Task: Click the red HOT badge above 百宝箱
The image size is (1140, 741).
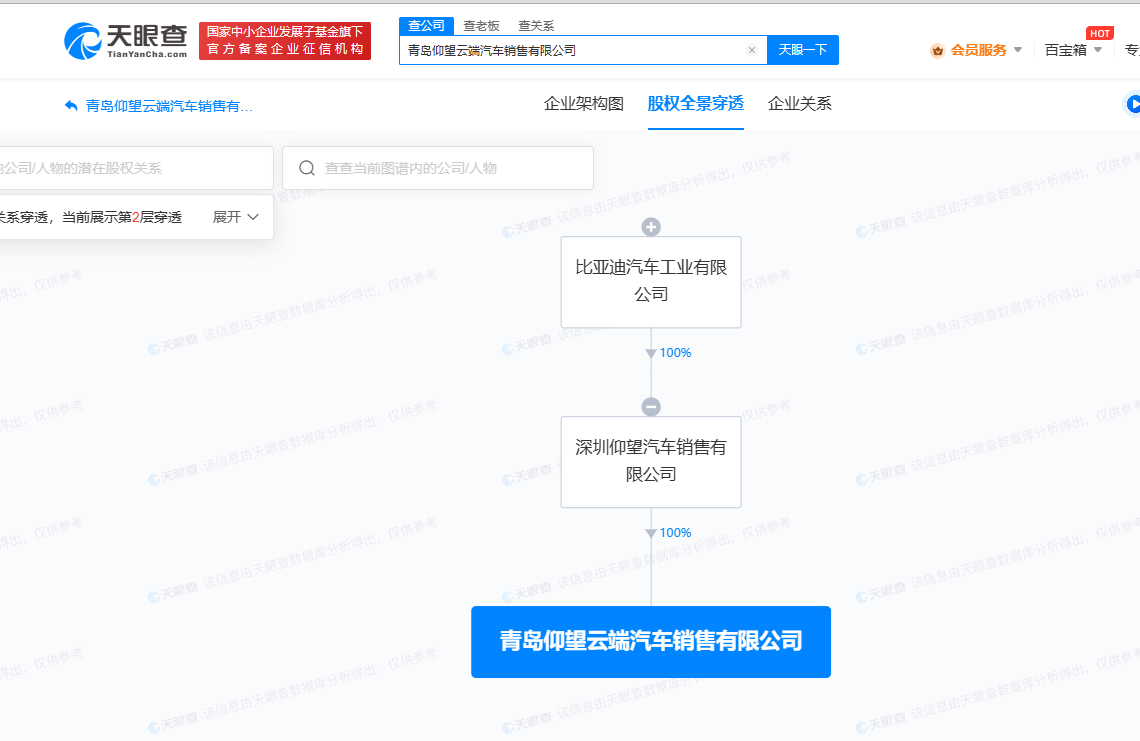Action: pos(1099,33)
